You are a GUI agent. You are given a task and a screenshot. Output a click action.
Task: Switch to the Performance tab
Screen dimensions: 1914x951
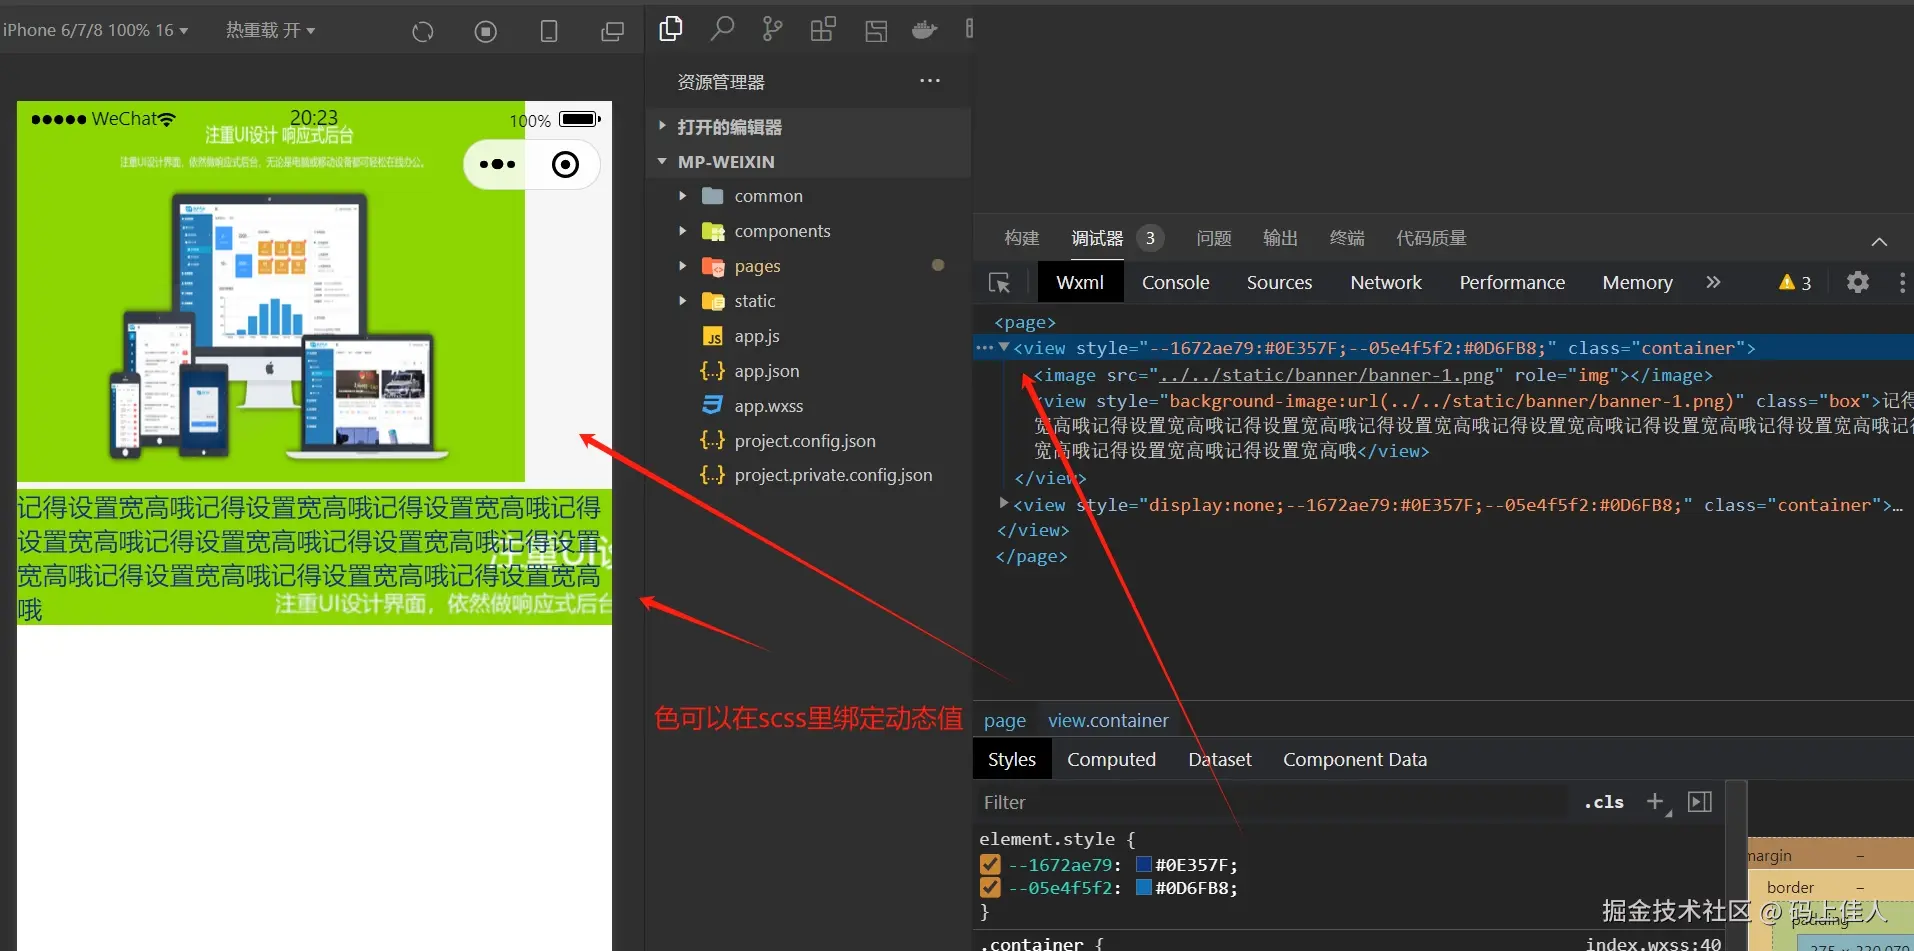[1512, 283]
